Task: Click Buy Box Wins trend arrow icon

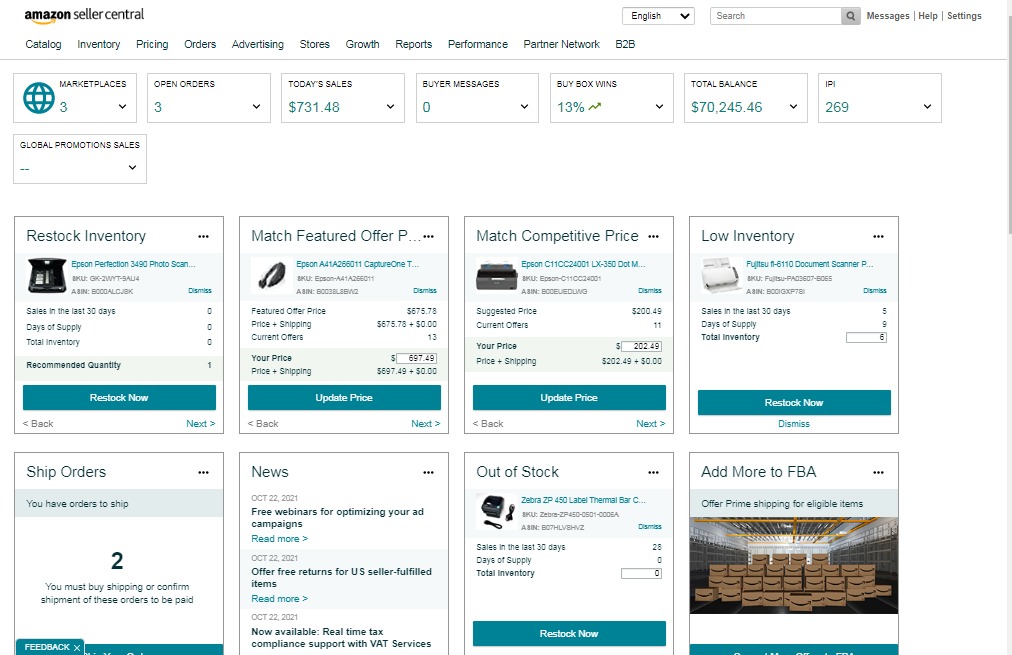Action: pos(594,106)
